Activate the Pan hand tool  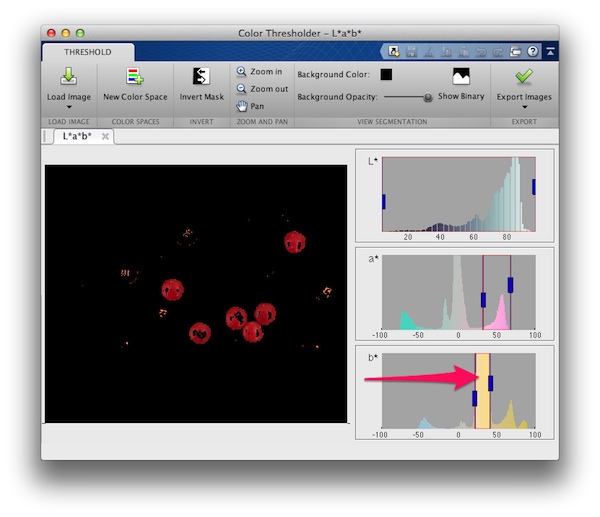[x=251, y=106]
